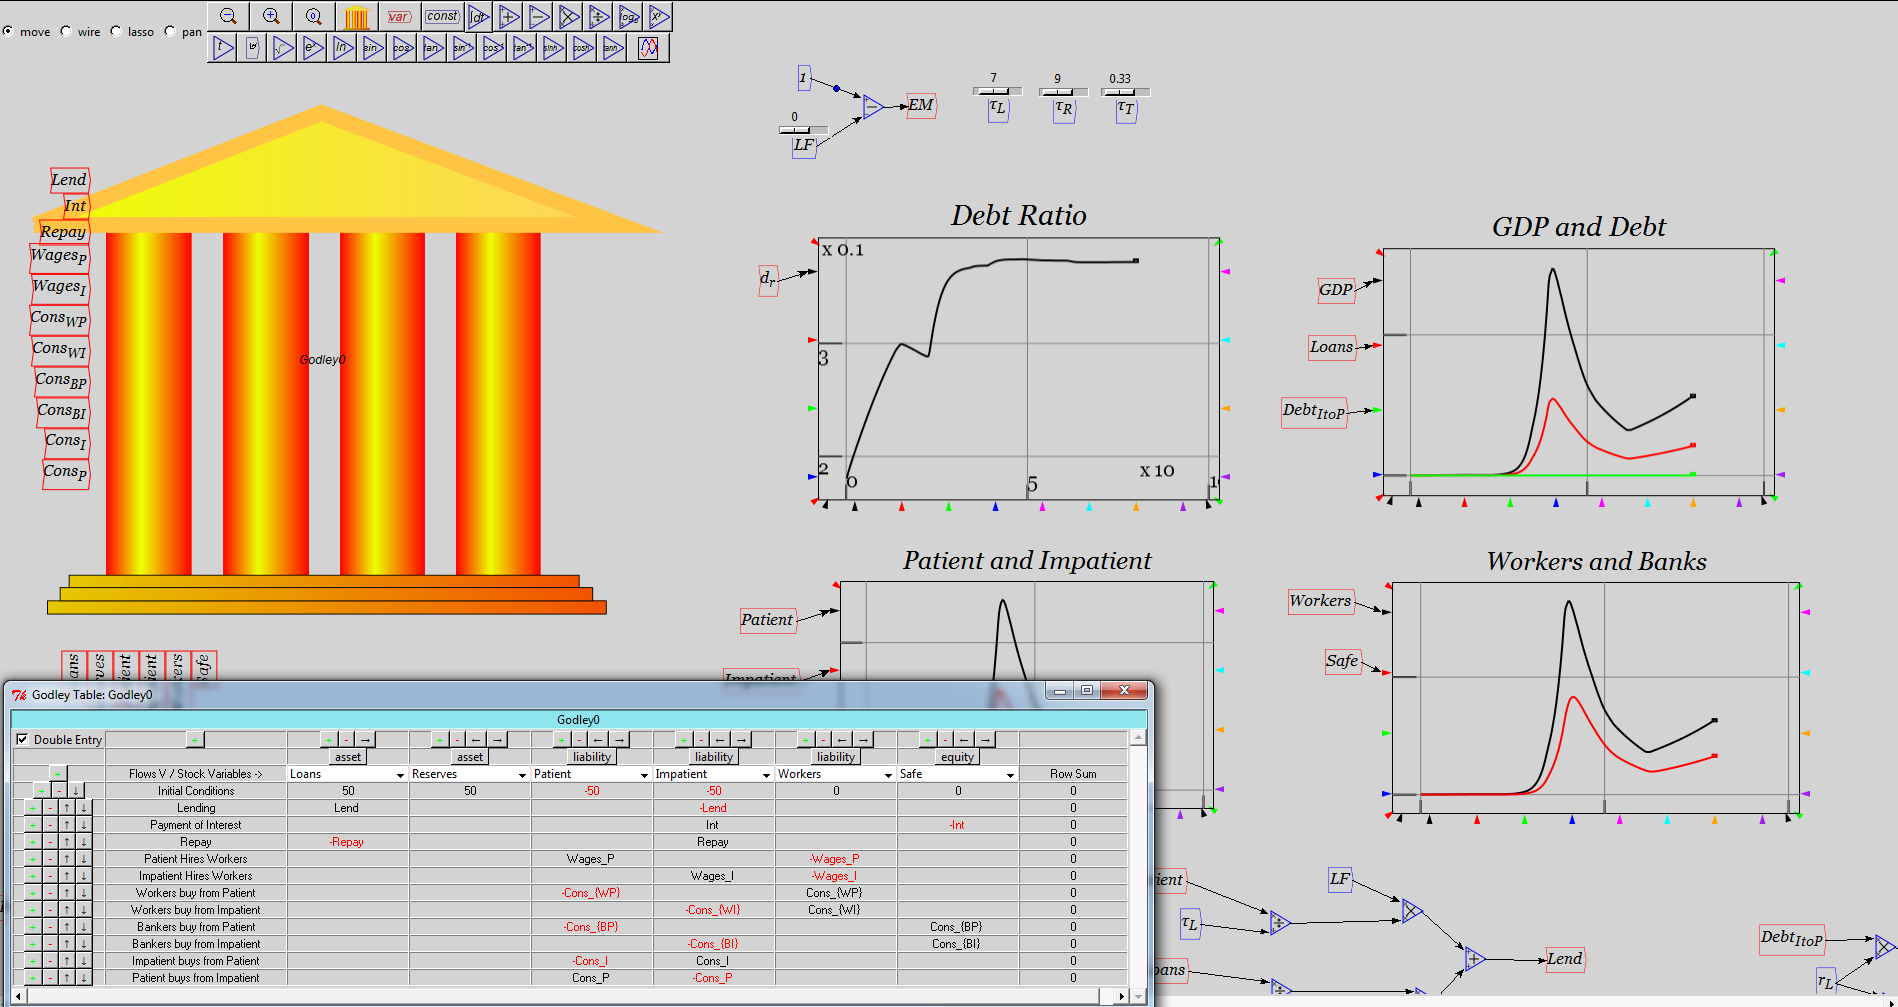Select the integral (∫dt) operation icon
Viewport: 1898px width, 1007px height.
tap(479, 17)
